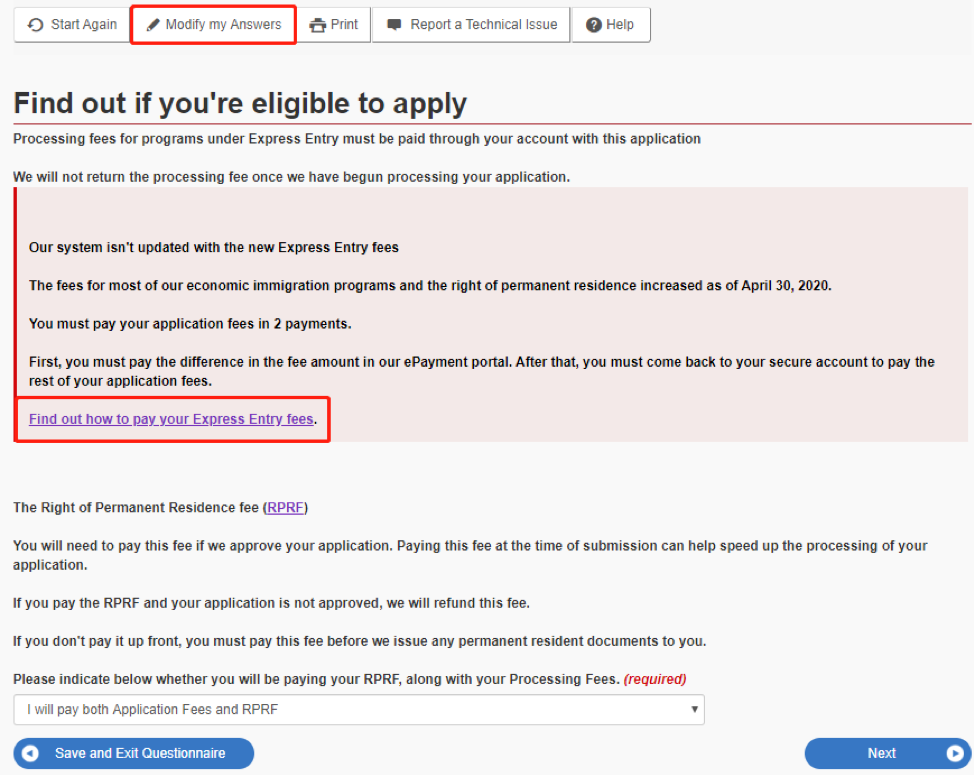Click the red '(required)' label

[x=655, y=679]
